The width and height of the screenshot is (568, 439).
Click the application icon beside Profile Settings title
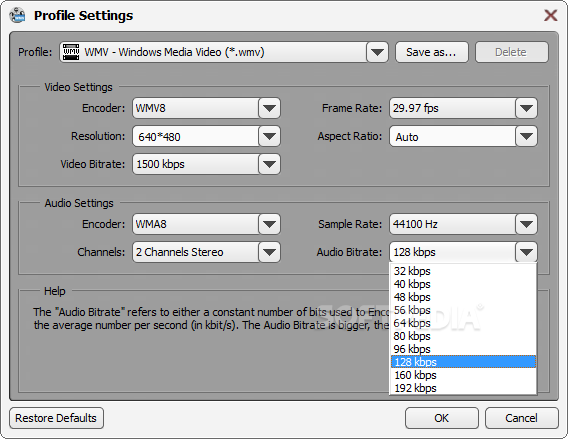(x=17, y=15)
